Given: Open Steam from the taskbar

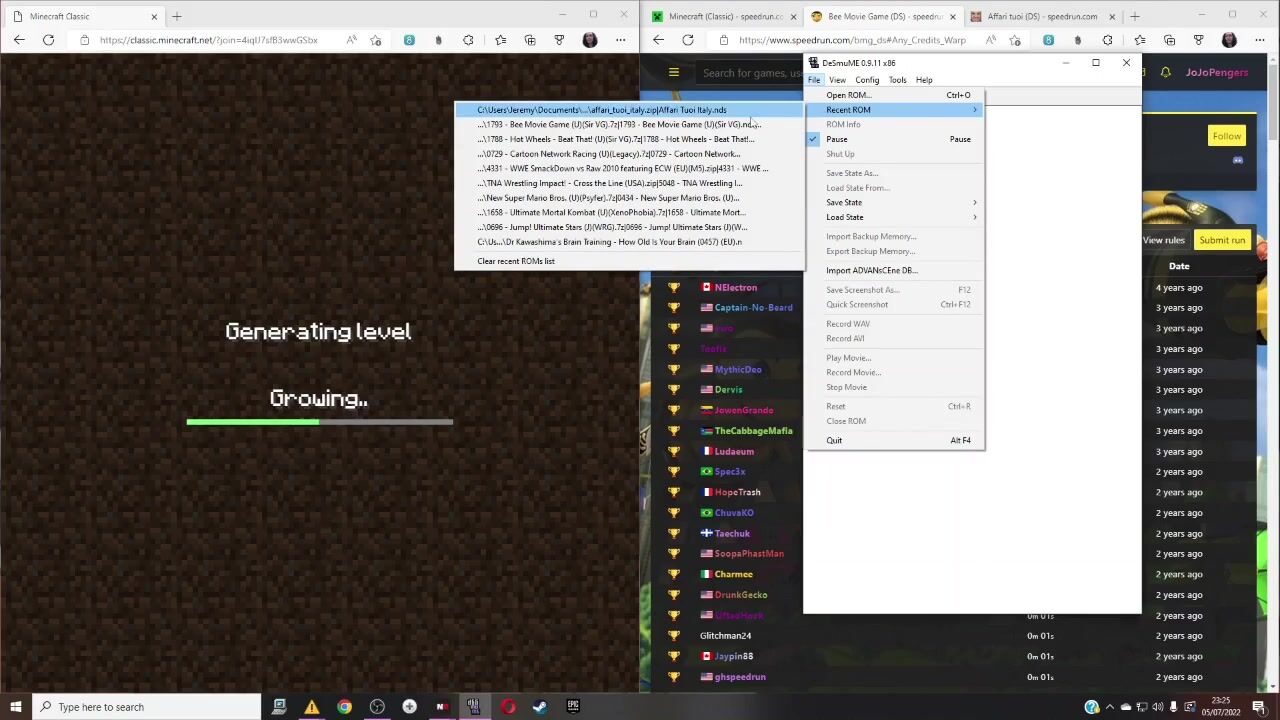Looking at the screenshot, I should pyautogui.click(x=539, y=707).
